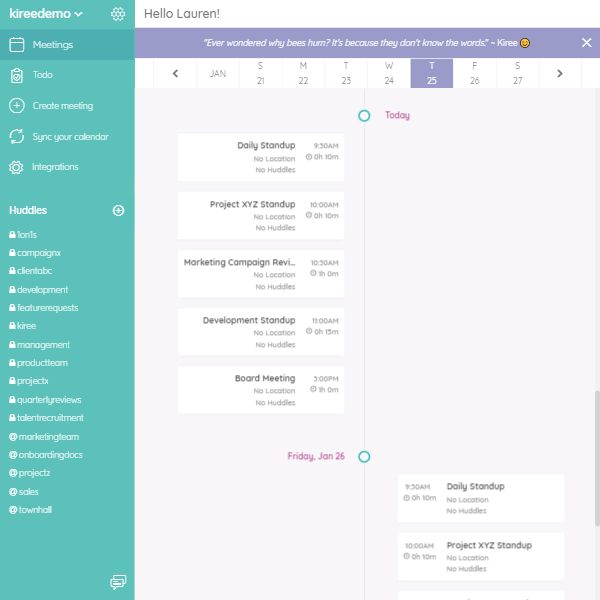Image resolution: width=600 pixels, height=600 pixels.
Task: Open the clientabc huddle
Action: pyautogui.click(x=31, y=271)
